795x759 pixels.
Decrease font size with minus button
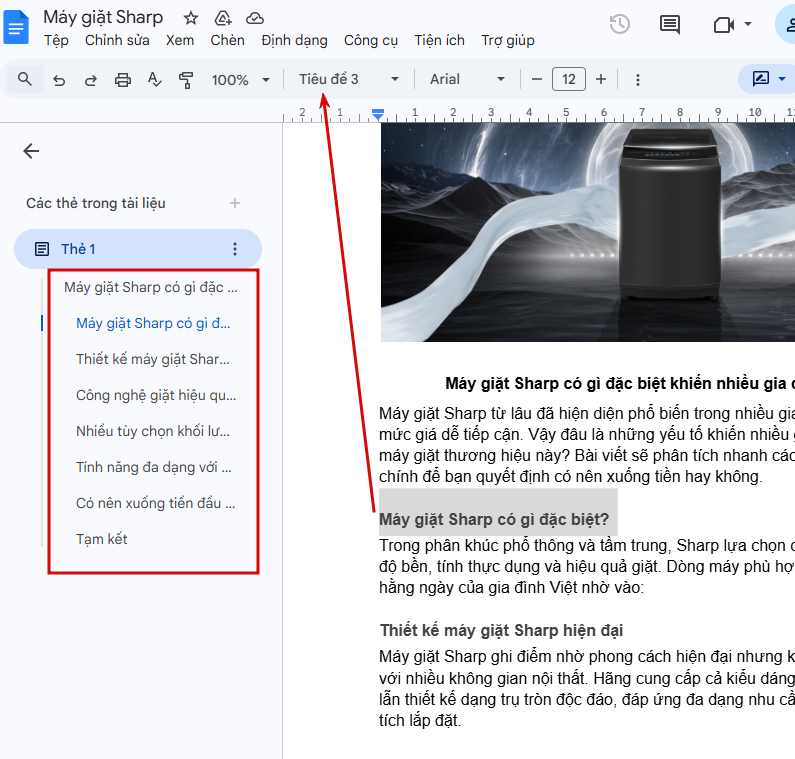tap(536, 79)
